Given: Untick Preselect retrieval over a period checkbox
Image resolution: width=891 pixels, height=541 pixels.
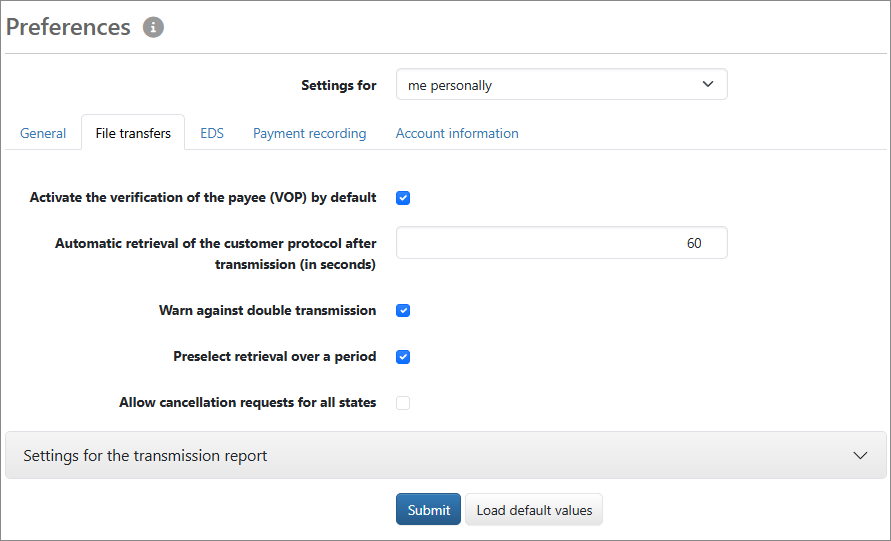Looking at the screenshot, I should pos(403,357).
